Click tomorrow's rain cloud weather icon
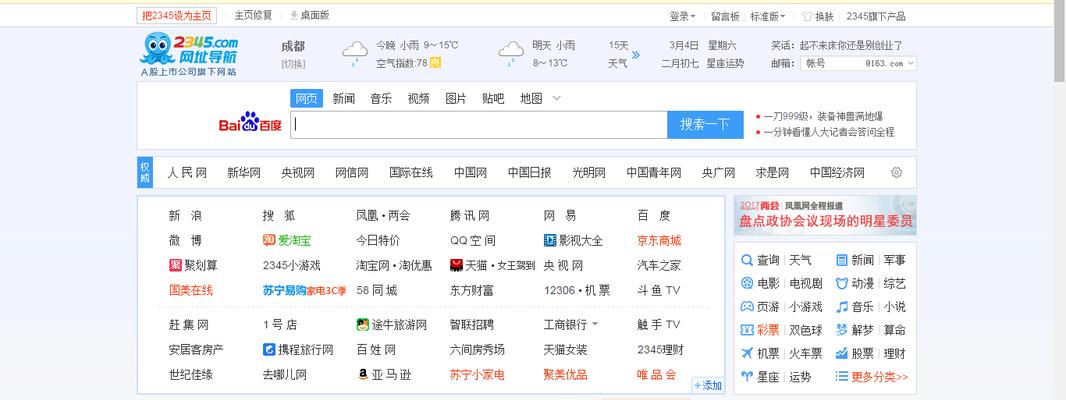The height and width of the screenshot is (400, 1066). (511, 54)
